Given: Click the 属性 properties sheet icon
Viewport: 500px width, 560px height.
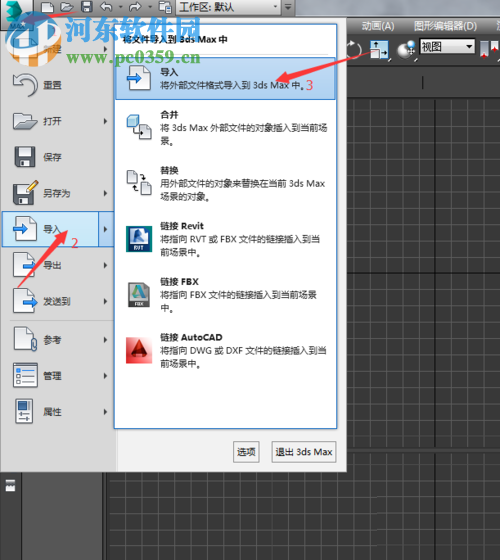Looking at the screenshot, I should [24, 411].
